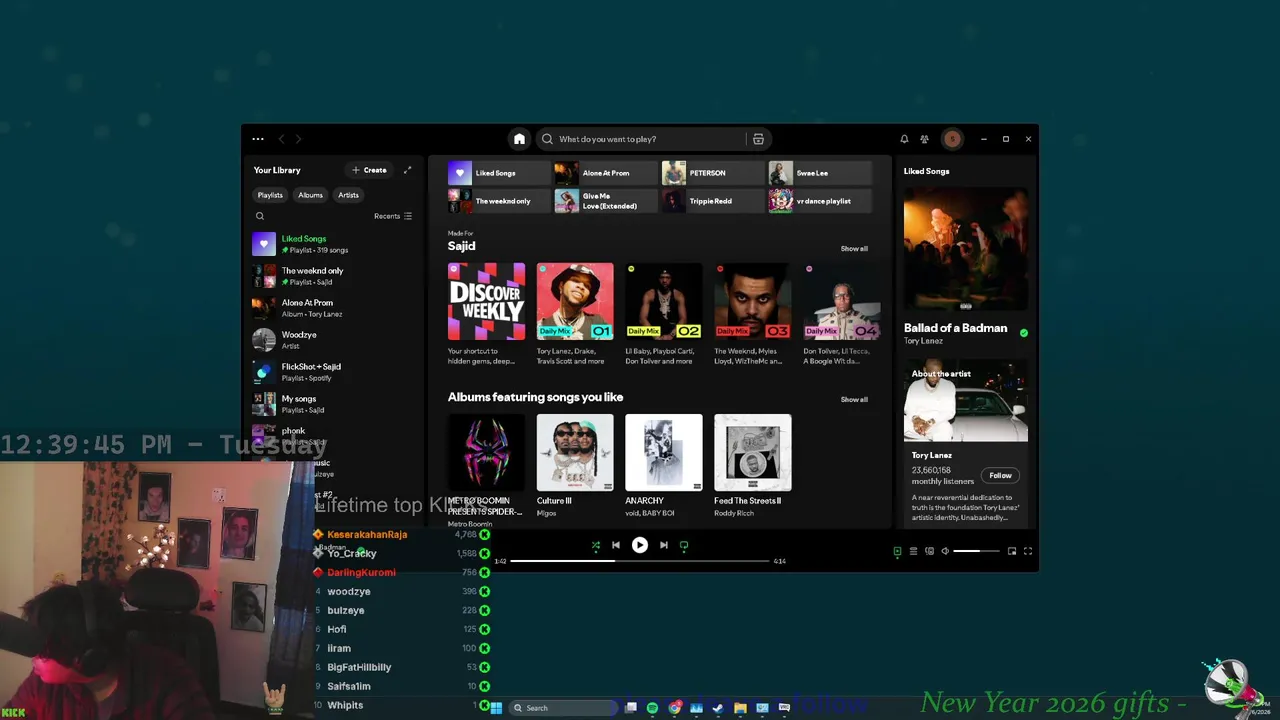Open the notifications bell
The image size is (1280, 720).
coord(904,139)
